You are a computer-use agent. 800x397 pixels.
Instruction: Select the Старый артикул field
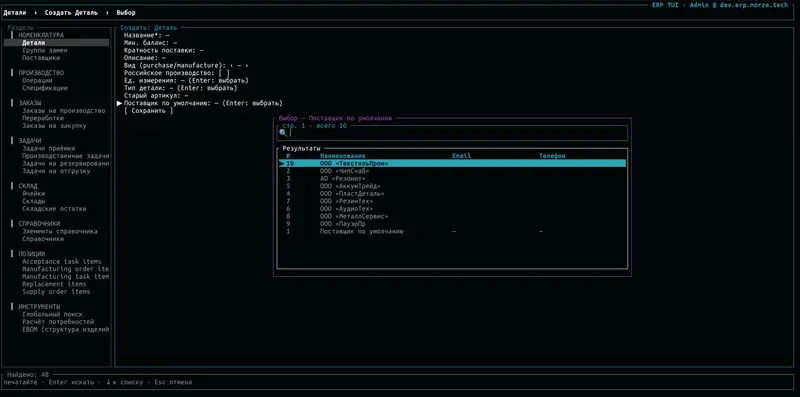[156, 95]
